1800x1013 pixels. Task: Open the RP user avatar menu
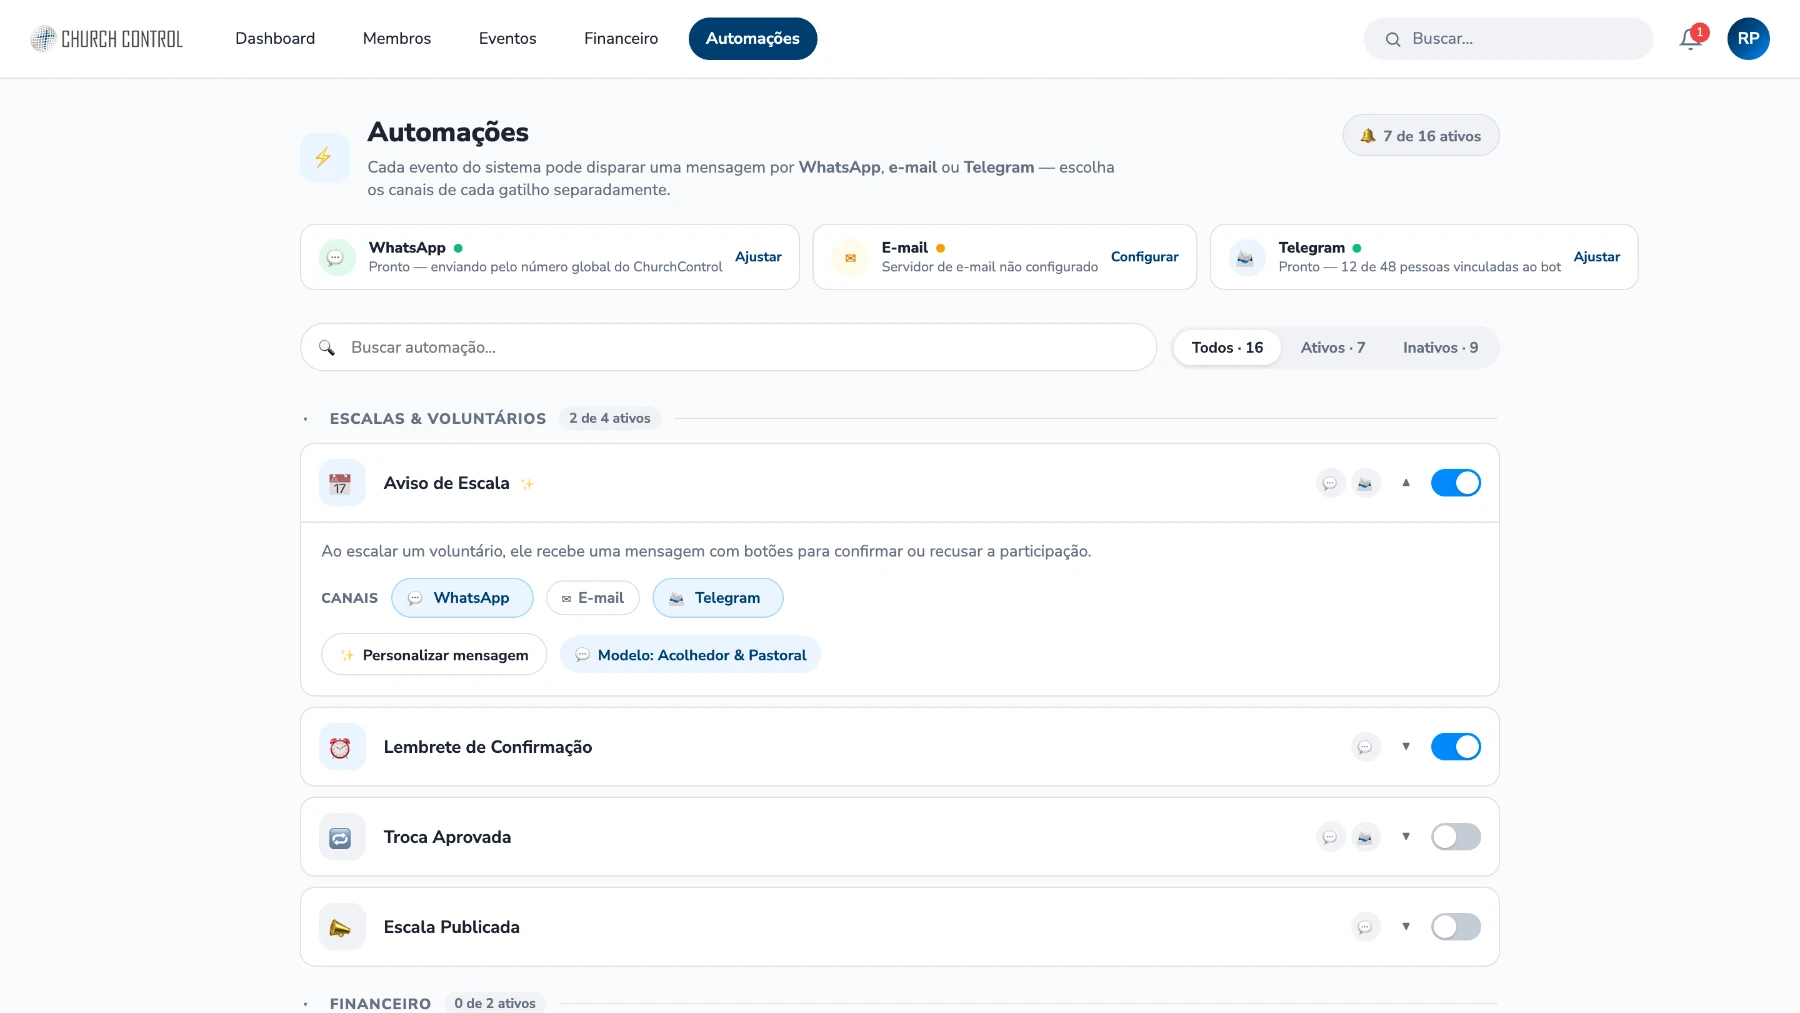pos(1748,39)
